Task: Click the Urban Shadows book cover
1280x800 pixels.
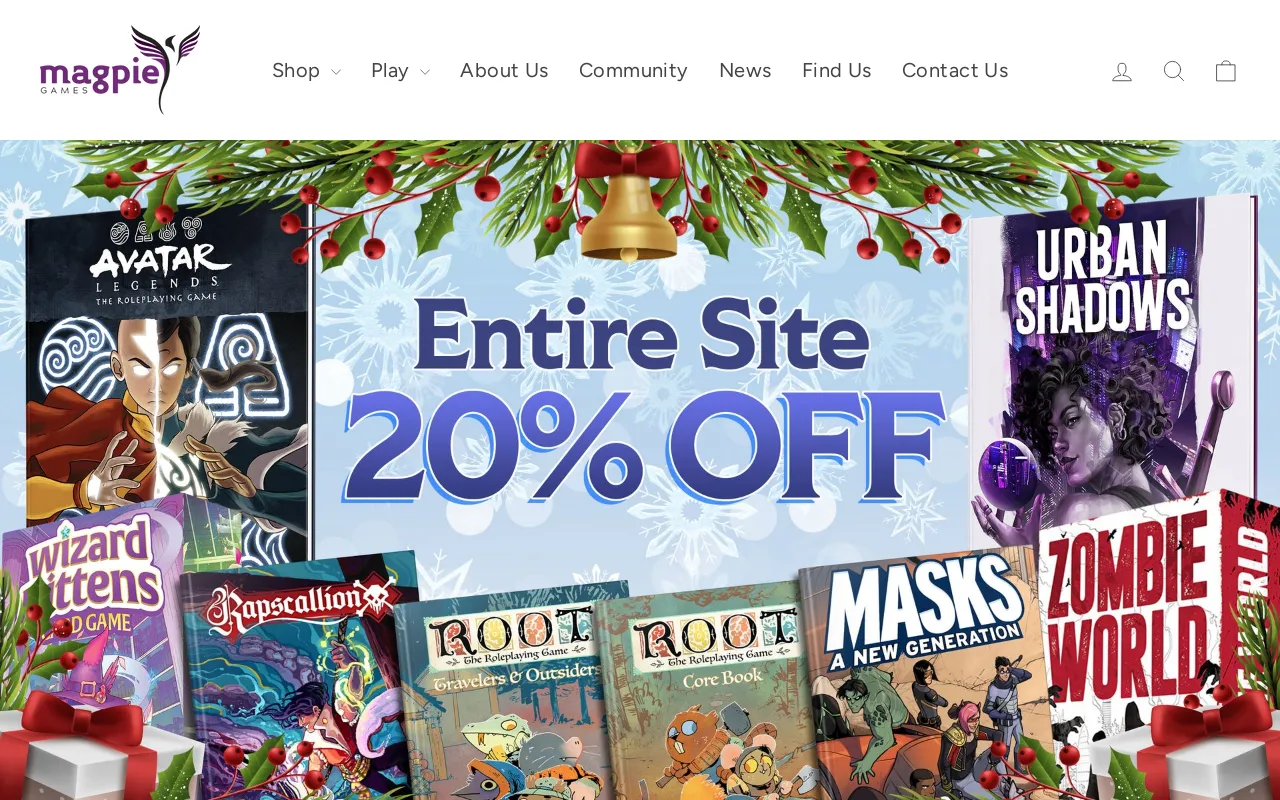Action: pos(1110,370)
